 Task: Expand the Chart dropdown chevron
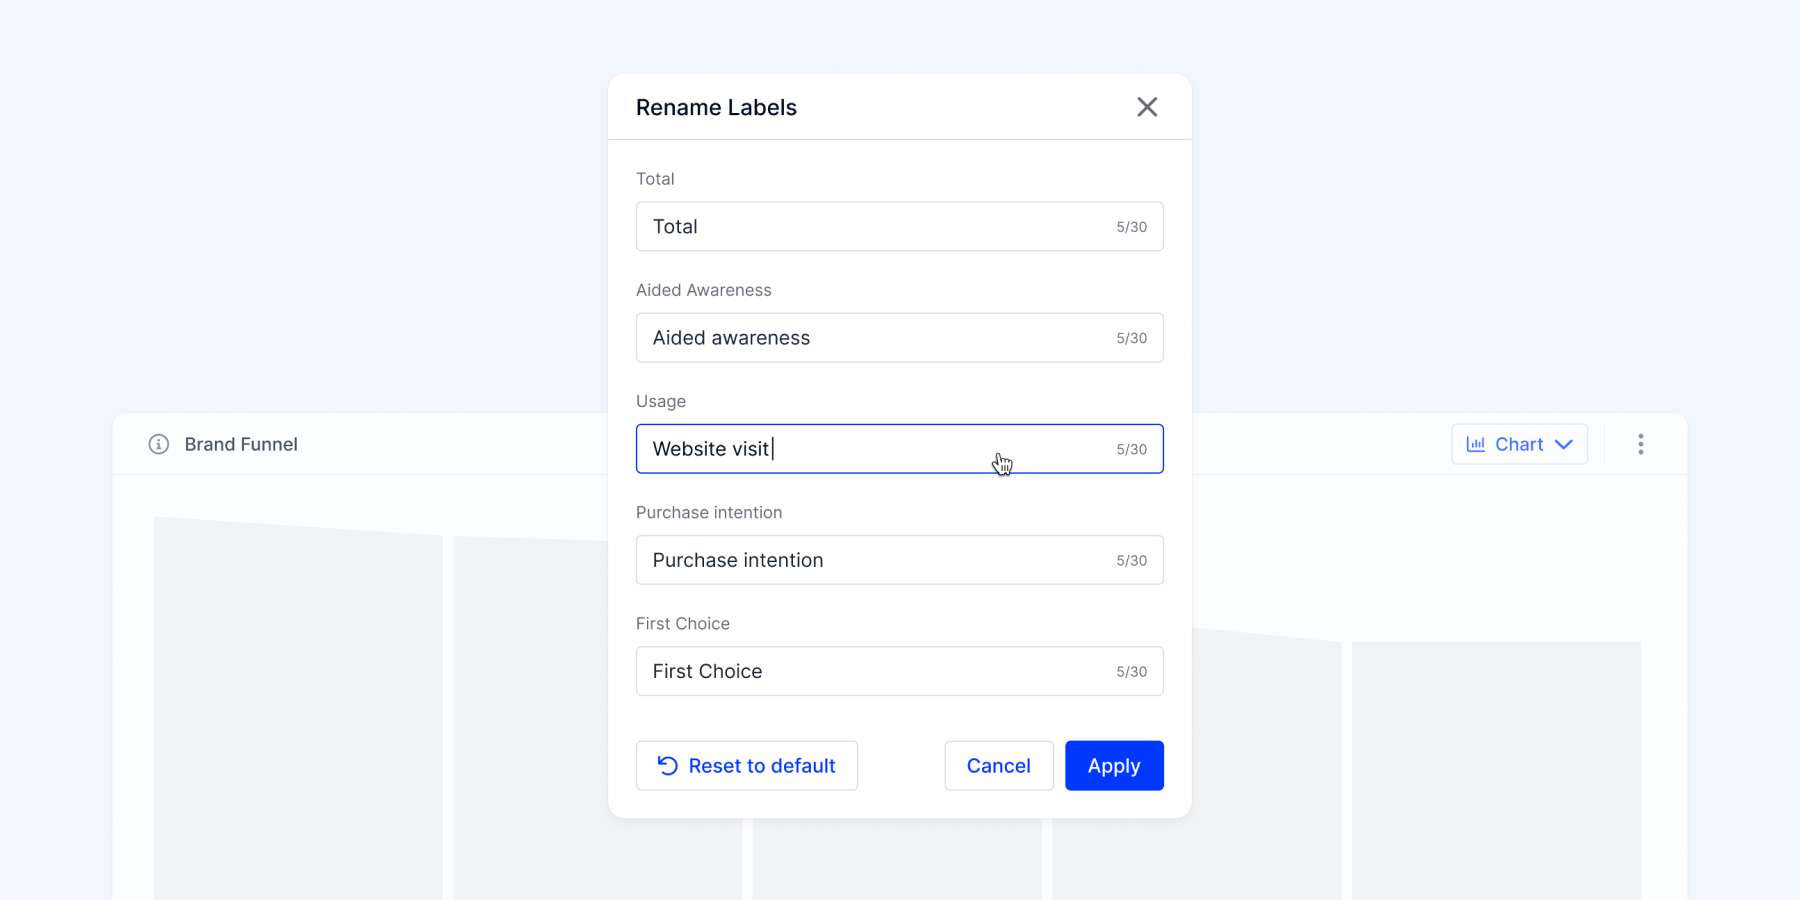1564,444
